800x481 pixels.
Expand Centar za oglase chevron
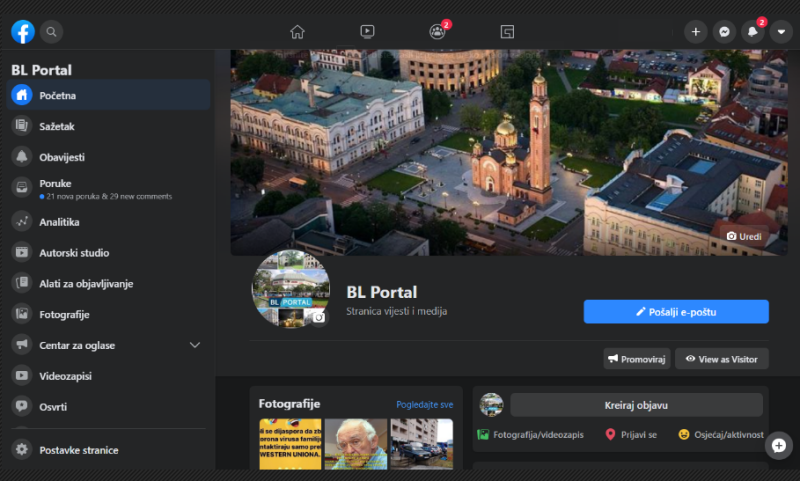195,345
